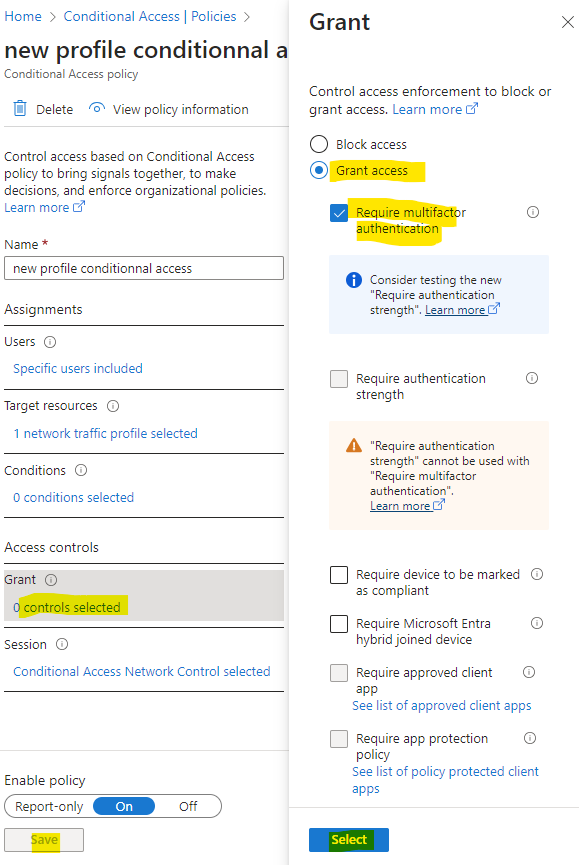Image resolution: width=579 pixels, height=865 pixels.
Task: Open Conditional Access | Policies breadcrumb
Action: (x=150, y=17)
